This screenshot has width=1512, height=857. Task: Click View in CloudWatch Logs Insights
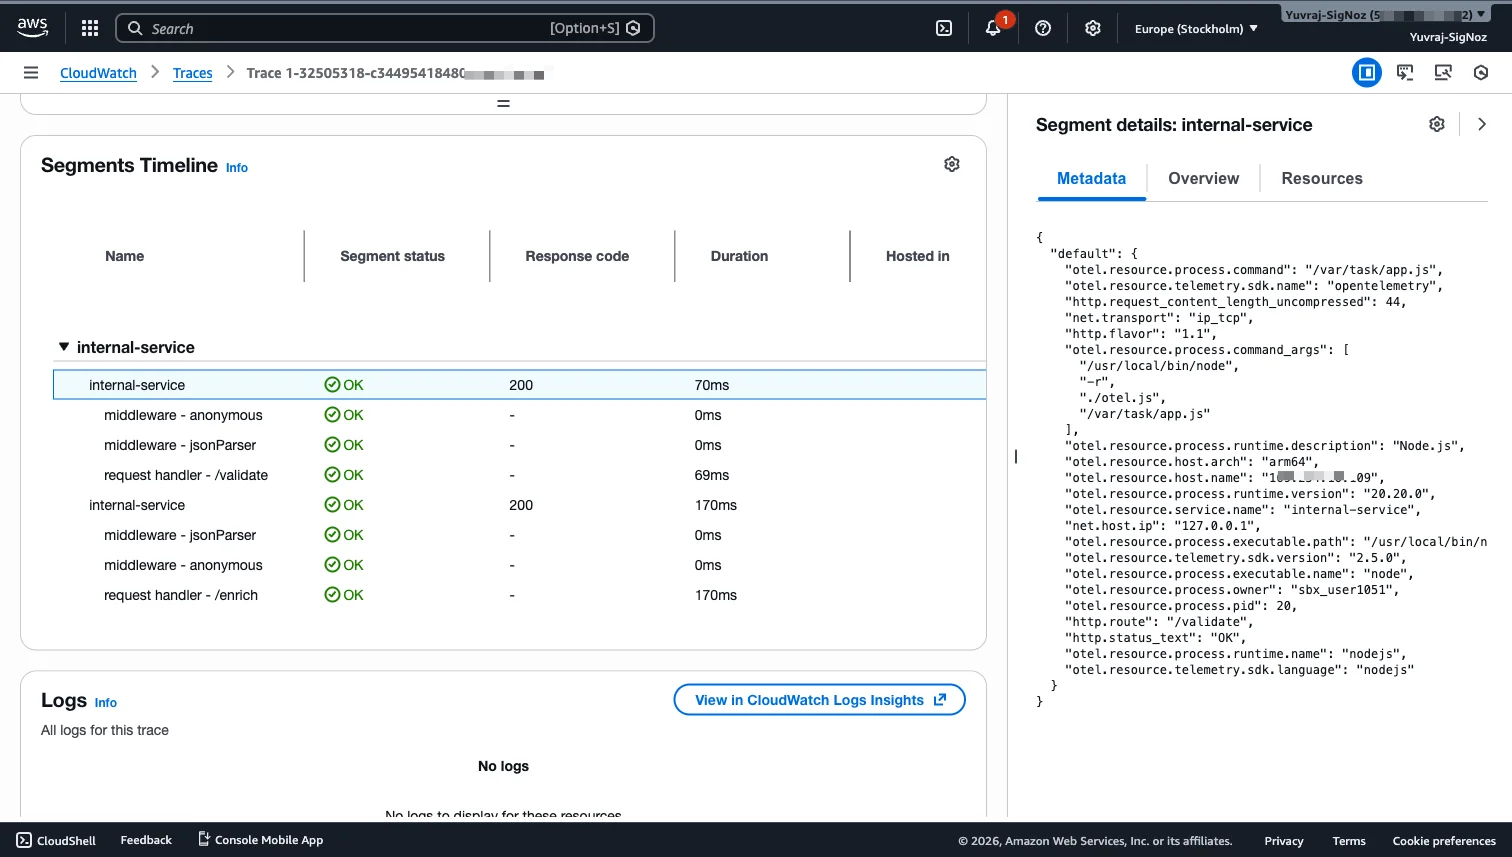click(x=819, y=700)
